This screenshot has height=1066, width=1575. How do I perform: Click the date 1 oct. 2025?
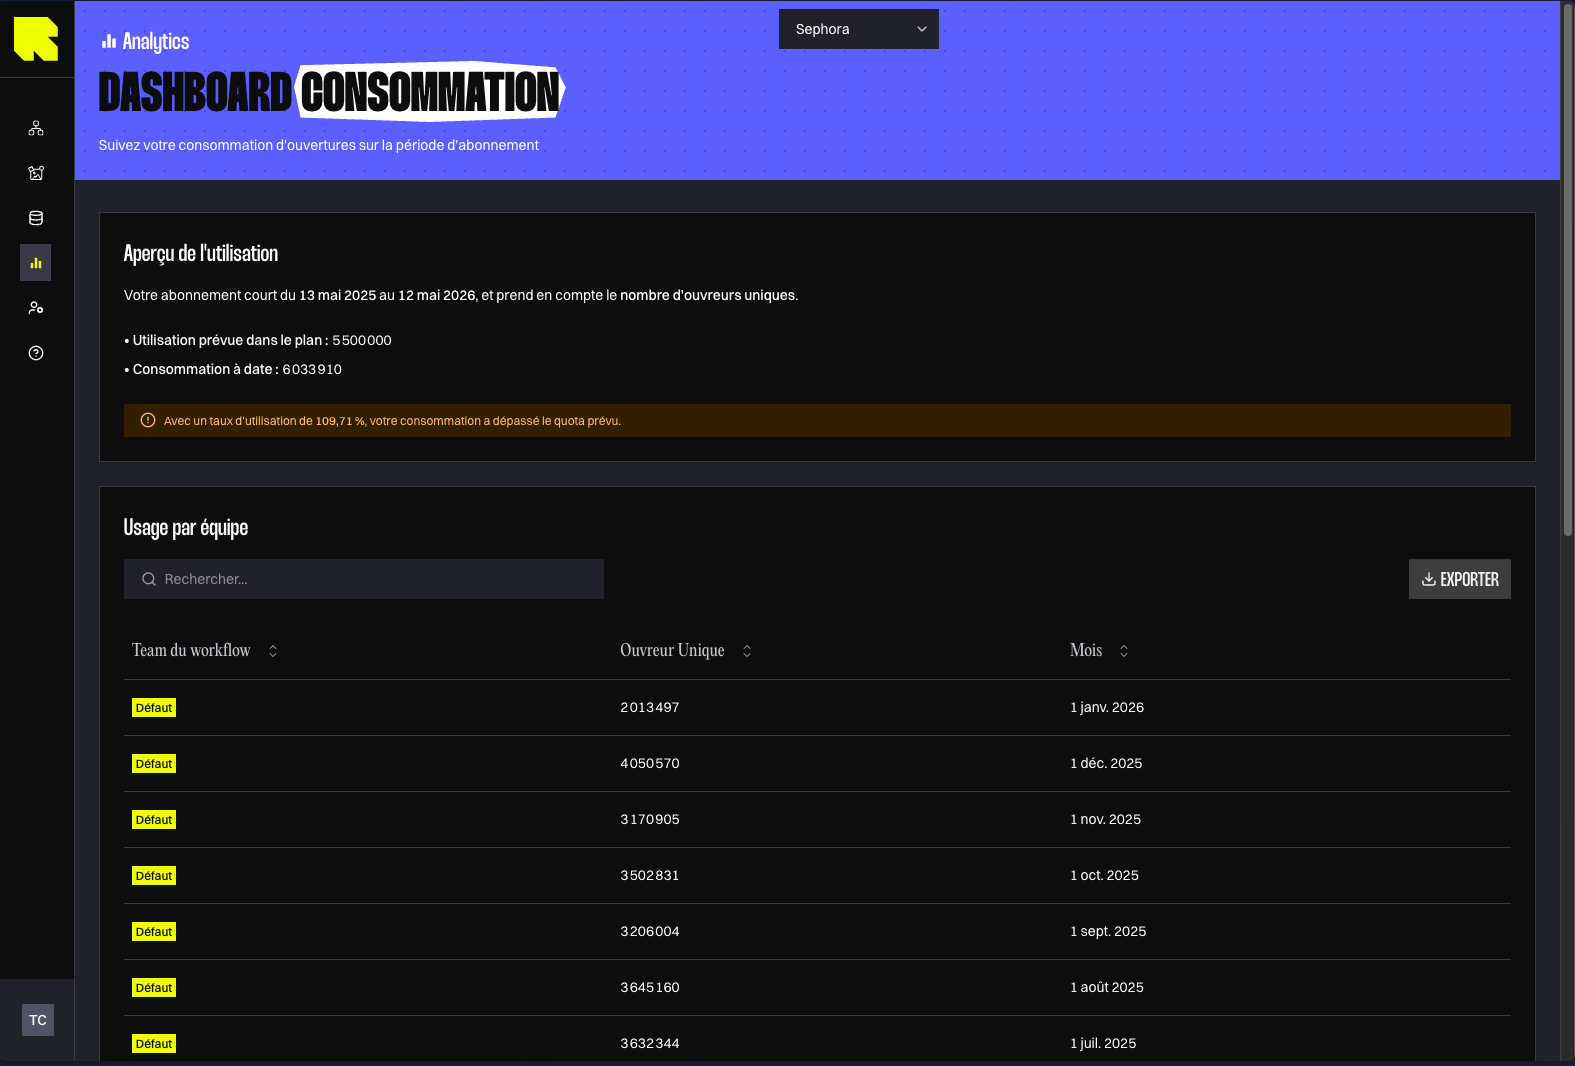(x=1105, y=876)
